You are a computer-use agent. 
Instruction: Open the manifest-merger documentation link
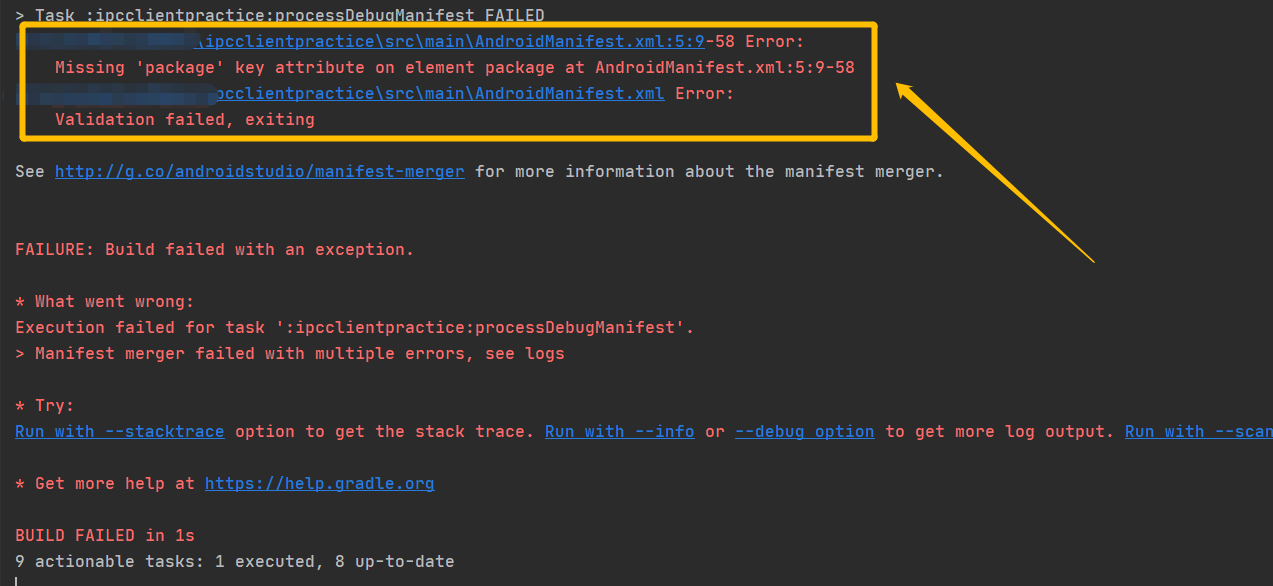(260, 172)
